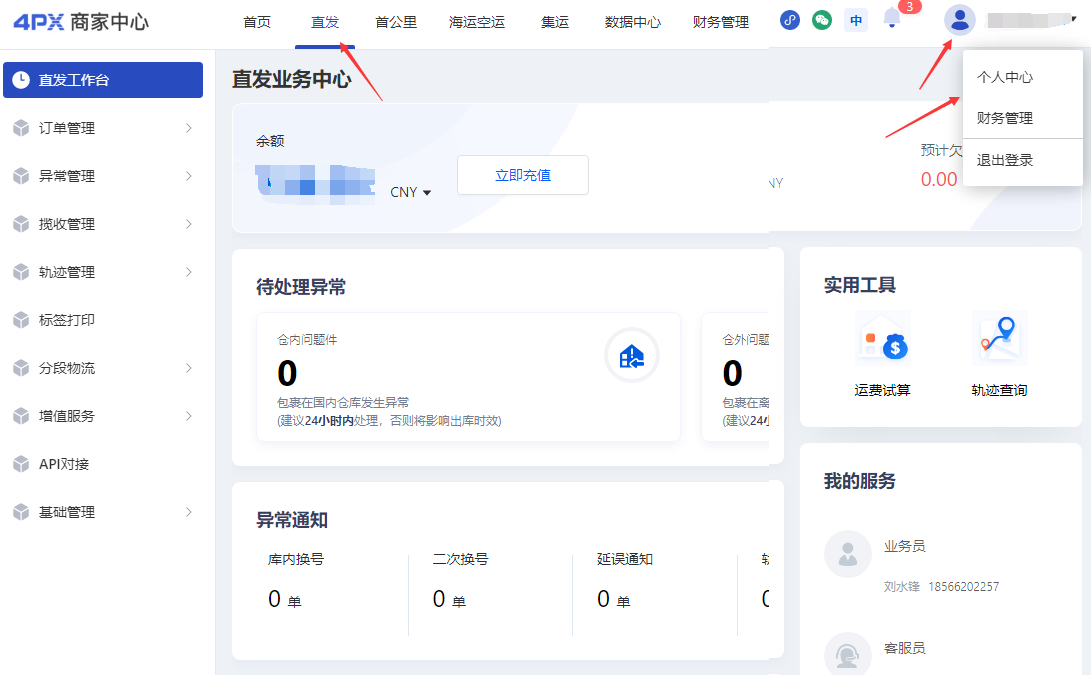Expand the 异常管理 chevron
This screenshot has width=1091, height=675.
[189, 176]
